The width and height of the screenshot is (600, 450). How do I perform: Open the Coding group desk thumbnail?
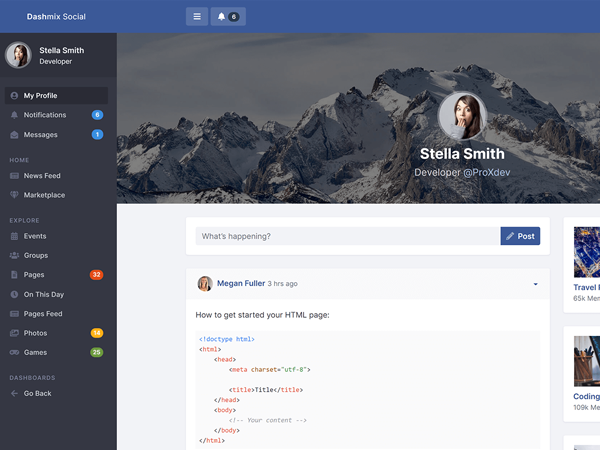click(587, 361)
